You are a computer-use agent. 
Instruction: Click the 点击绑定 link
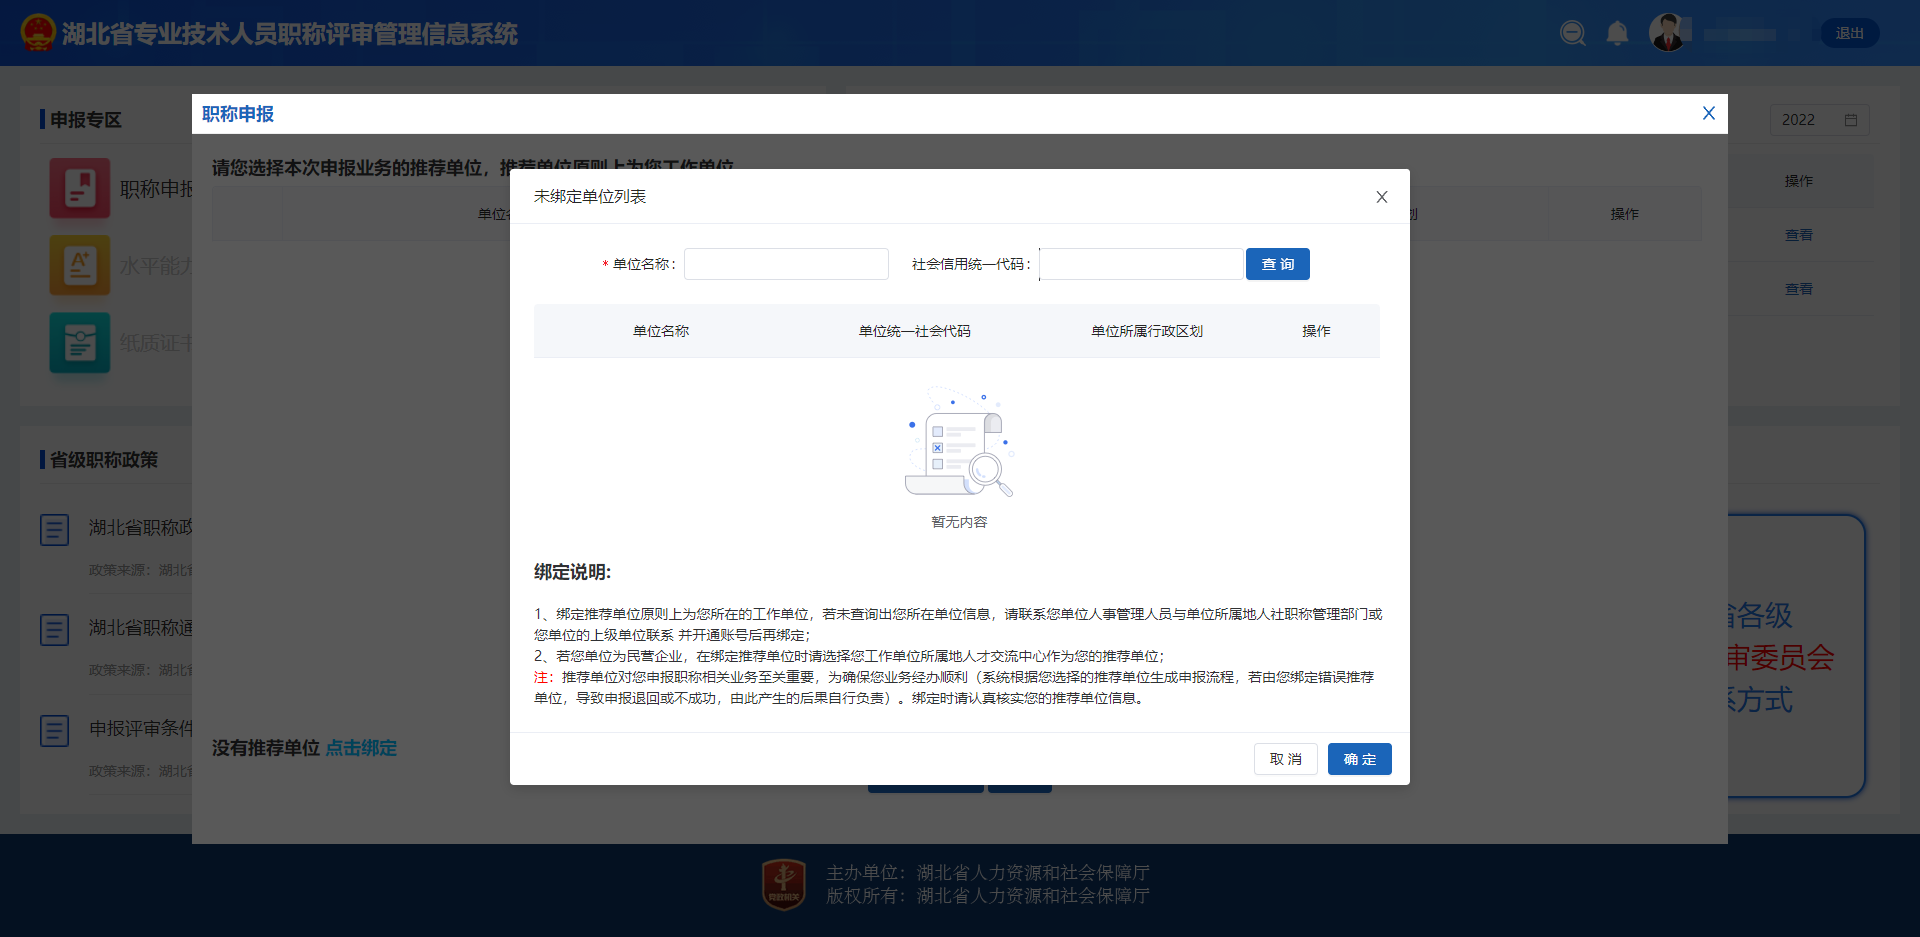[361, 748]
